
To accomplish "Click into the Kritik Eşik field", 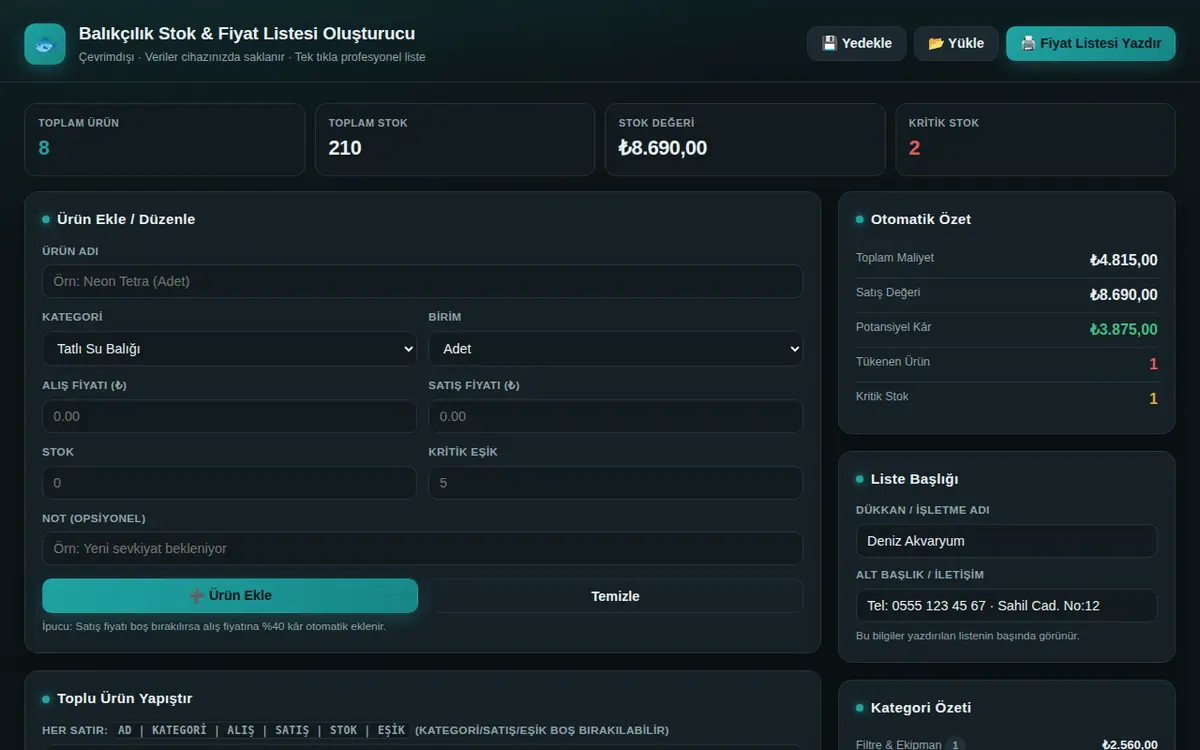I will (616, 483).
